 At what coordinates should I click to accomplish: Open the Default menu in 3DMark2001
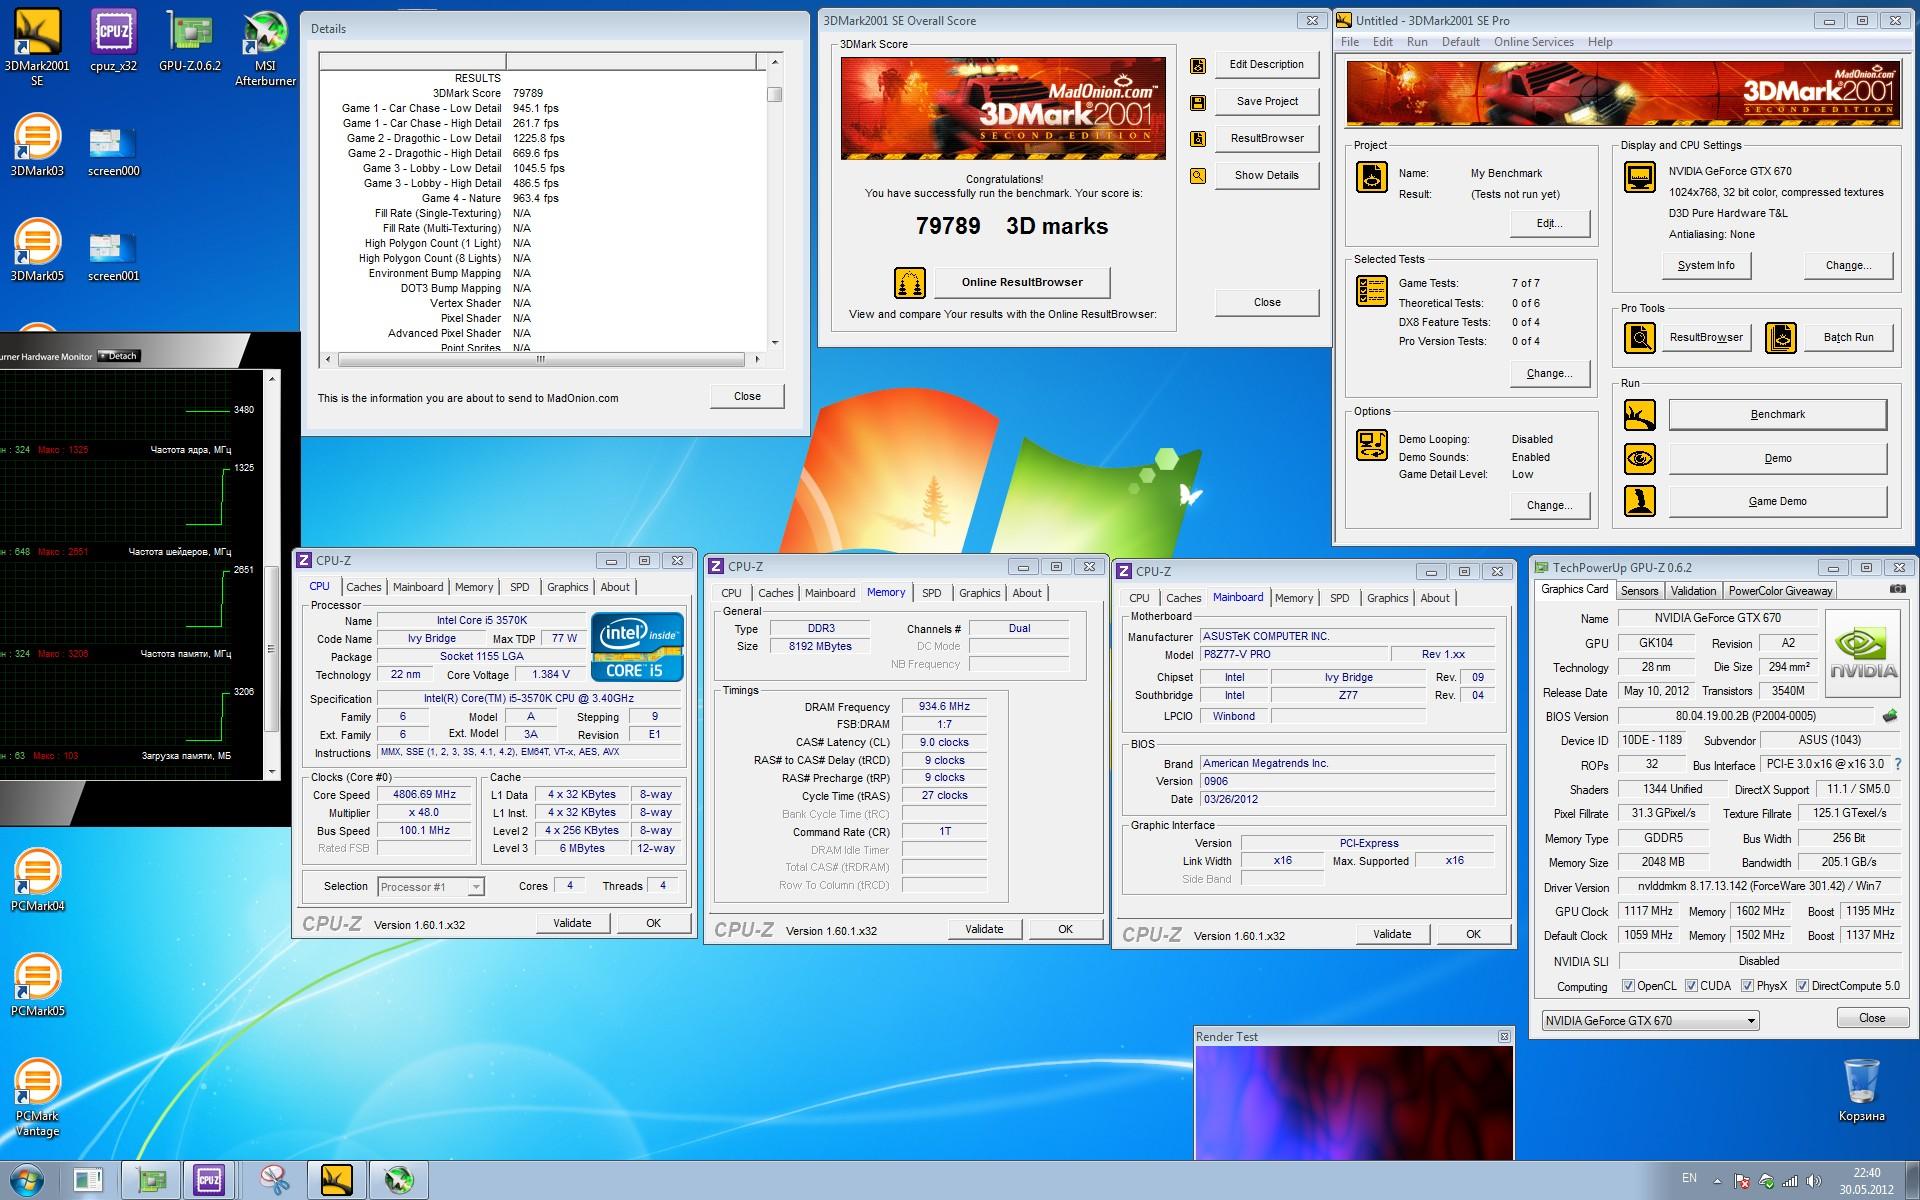coord(1460,42)
